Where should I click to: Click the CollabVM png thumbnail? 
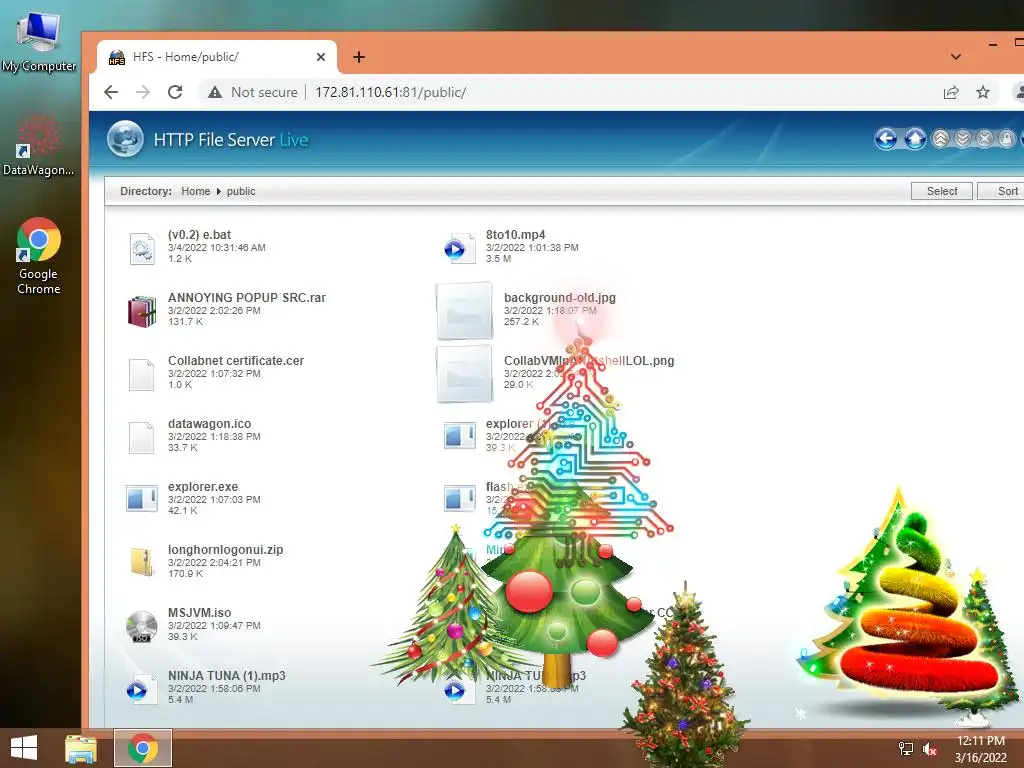click(x=464, y=374)
